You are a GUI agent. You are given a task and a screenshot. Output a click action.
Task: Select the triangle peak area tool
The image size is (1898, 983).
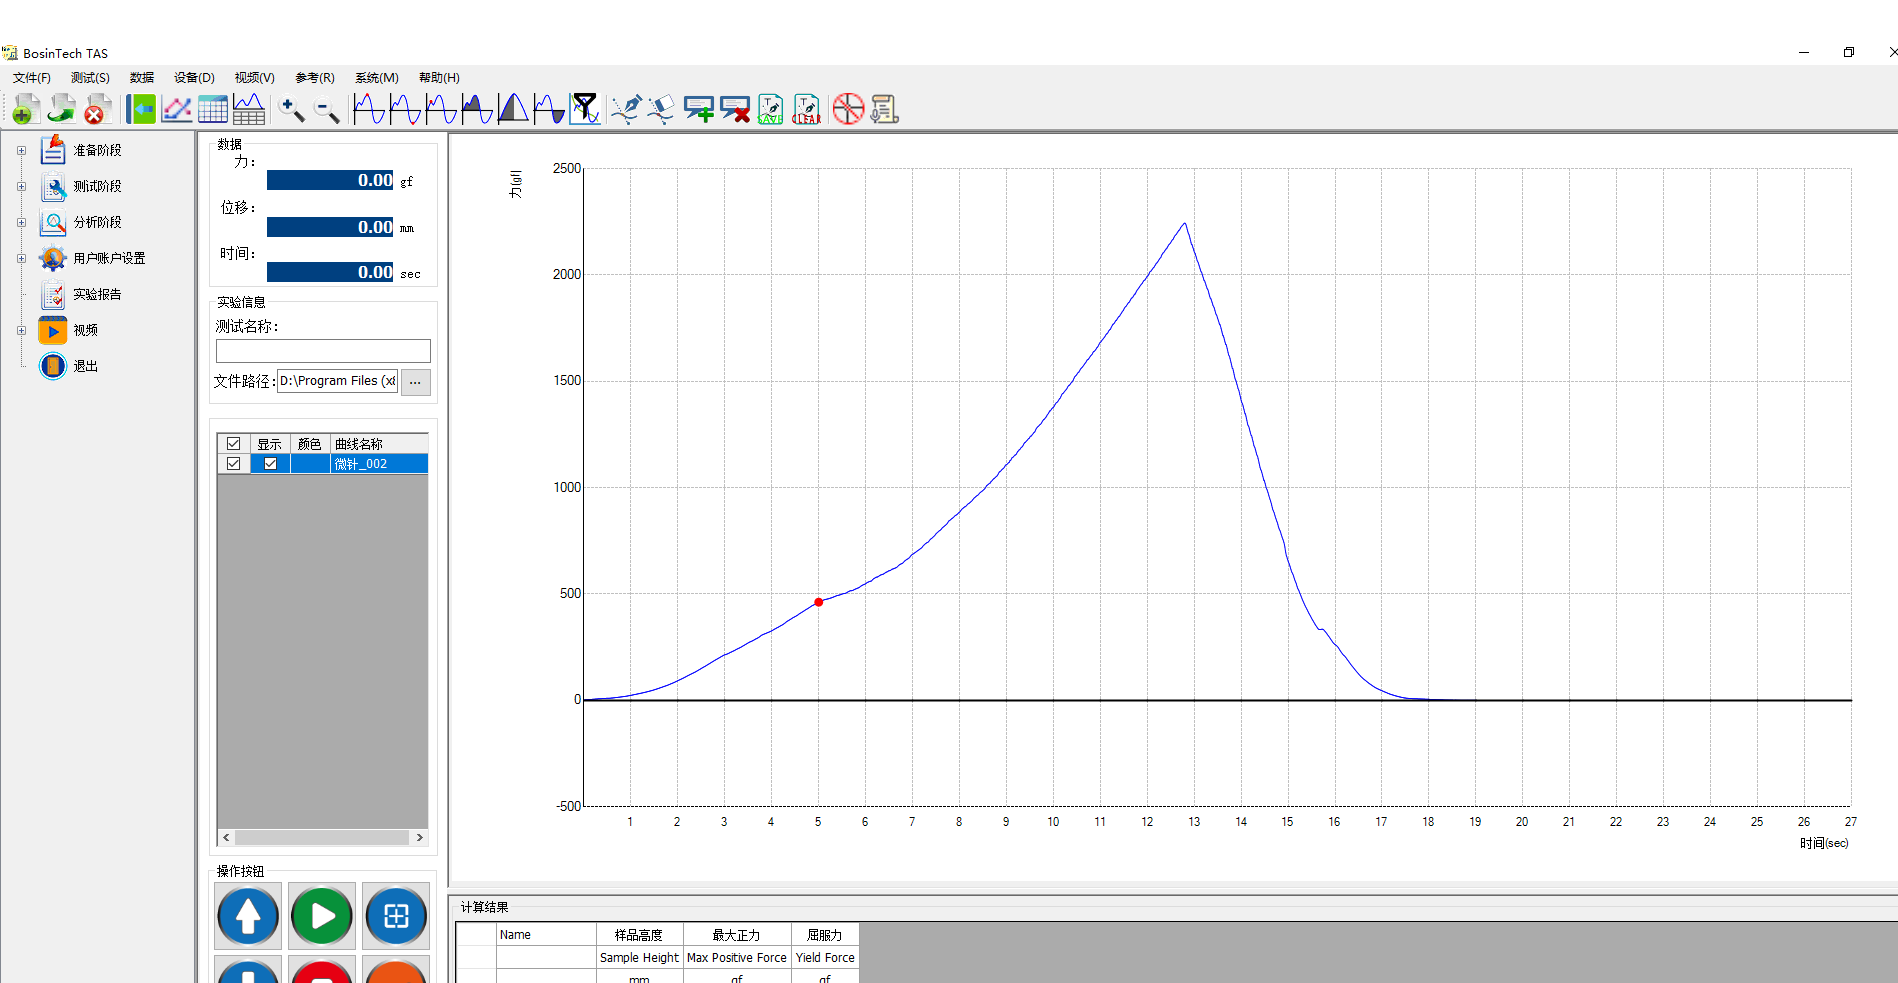(513, 109)
